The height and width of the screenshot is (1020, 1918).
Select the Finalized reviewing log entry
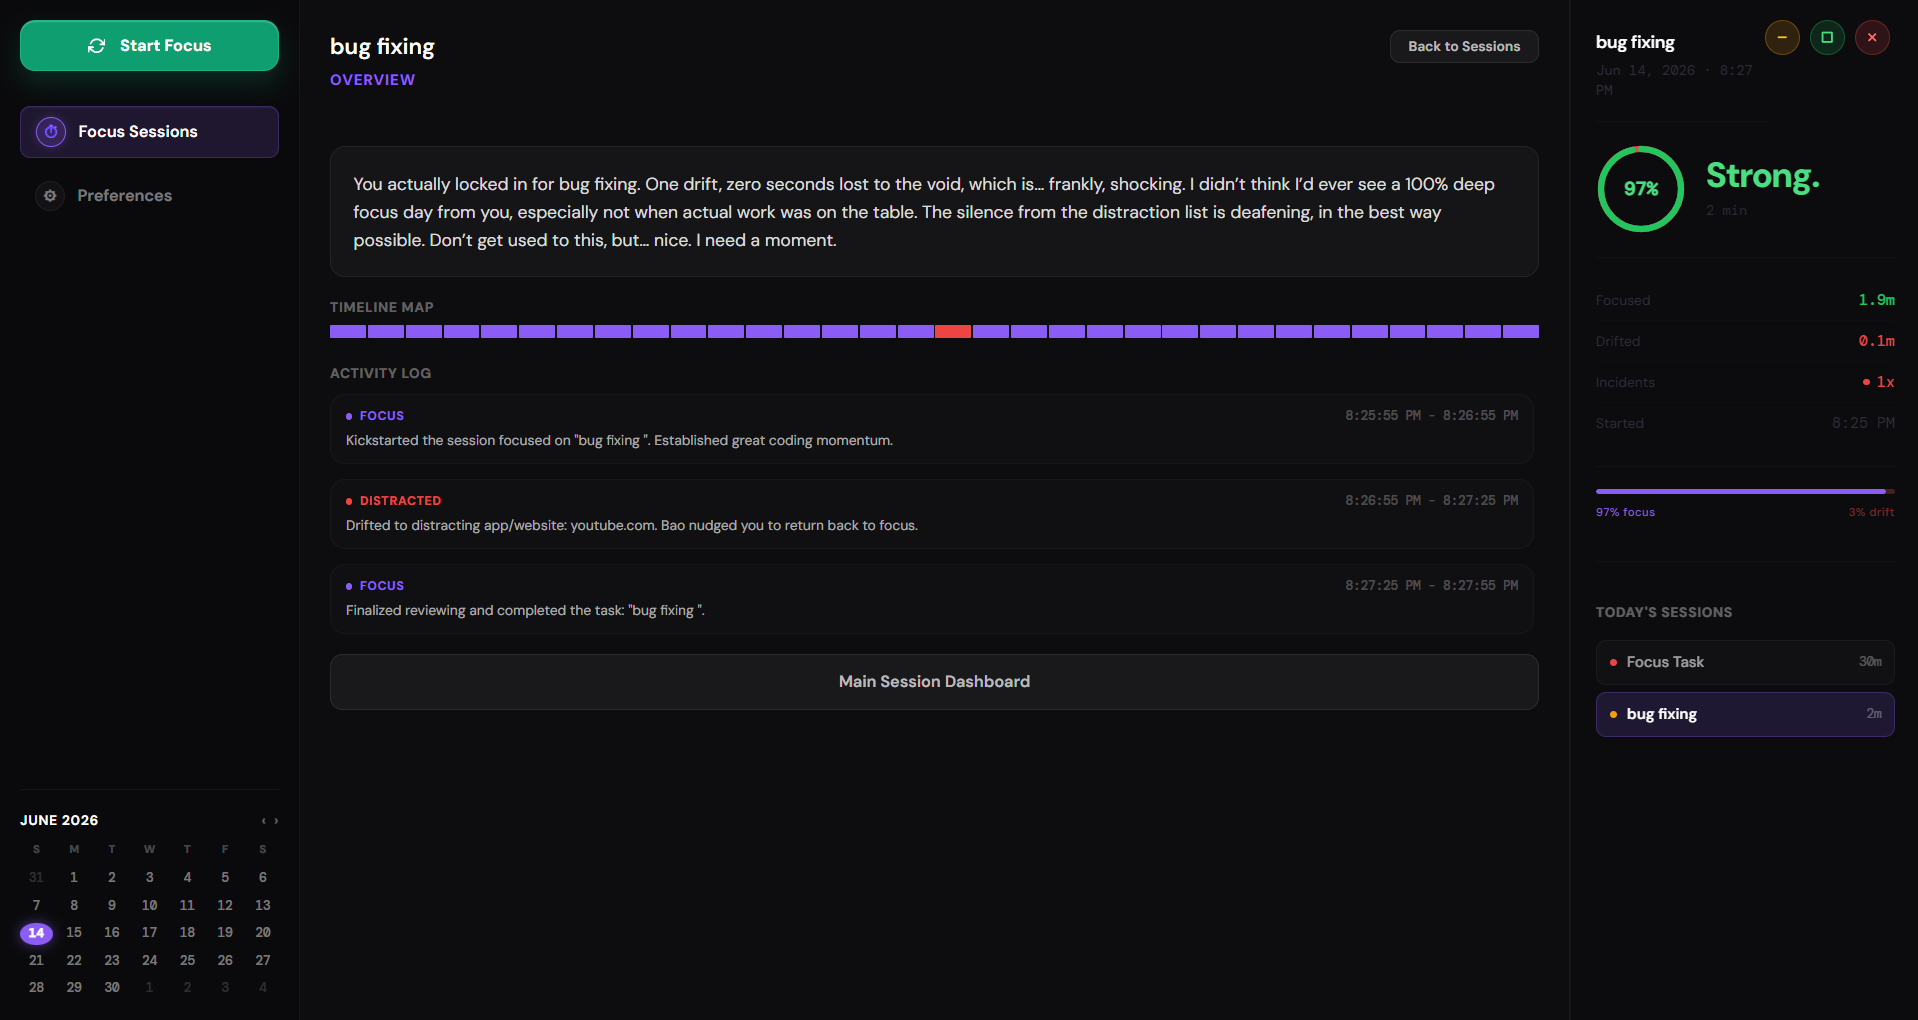point(932,599)
